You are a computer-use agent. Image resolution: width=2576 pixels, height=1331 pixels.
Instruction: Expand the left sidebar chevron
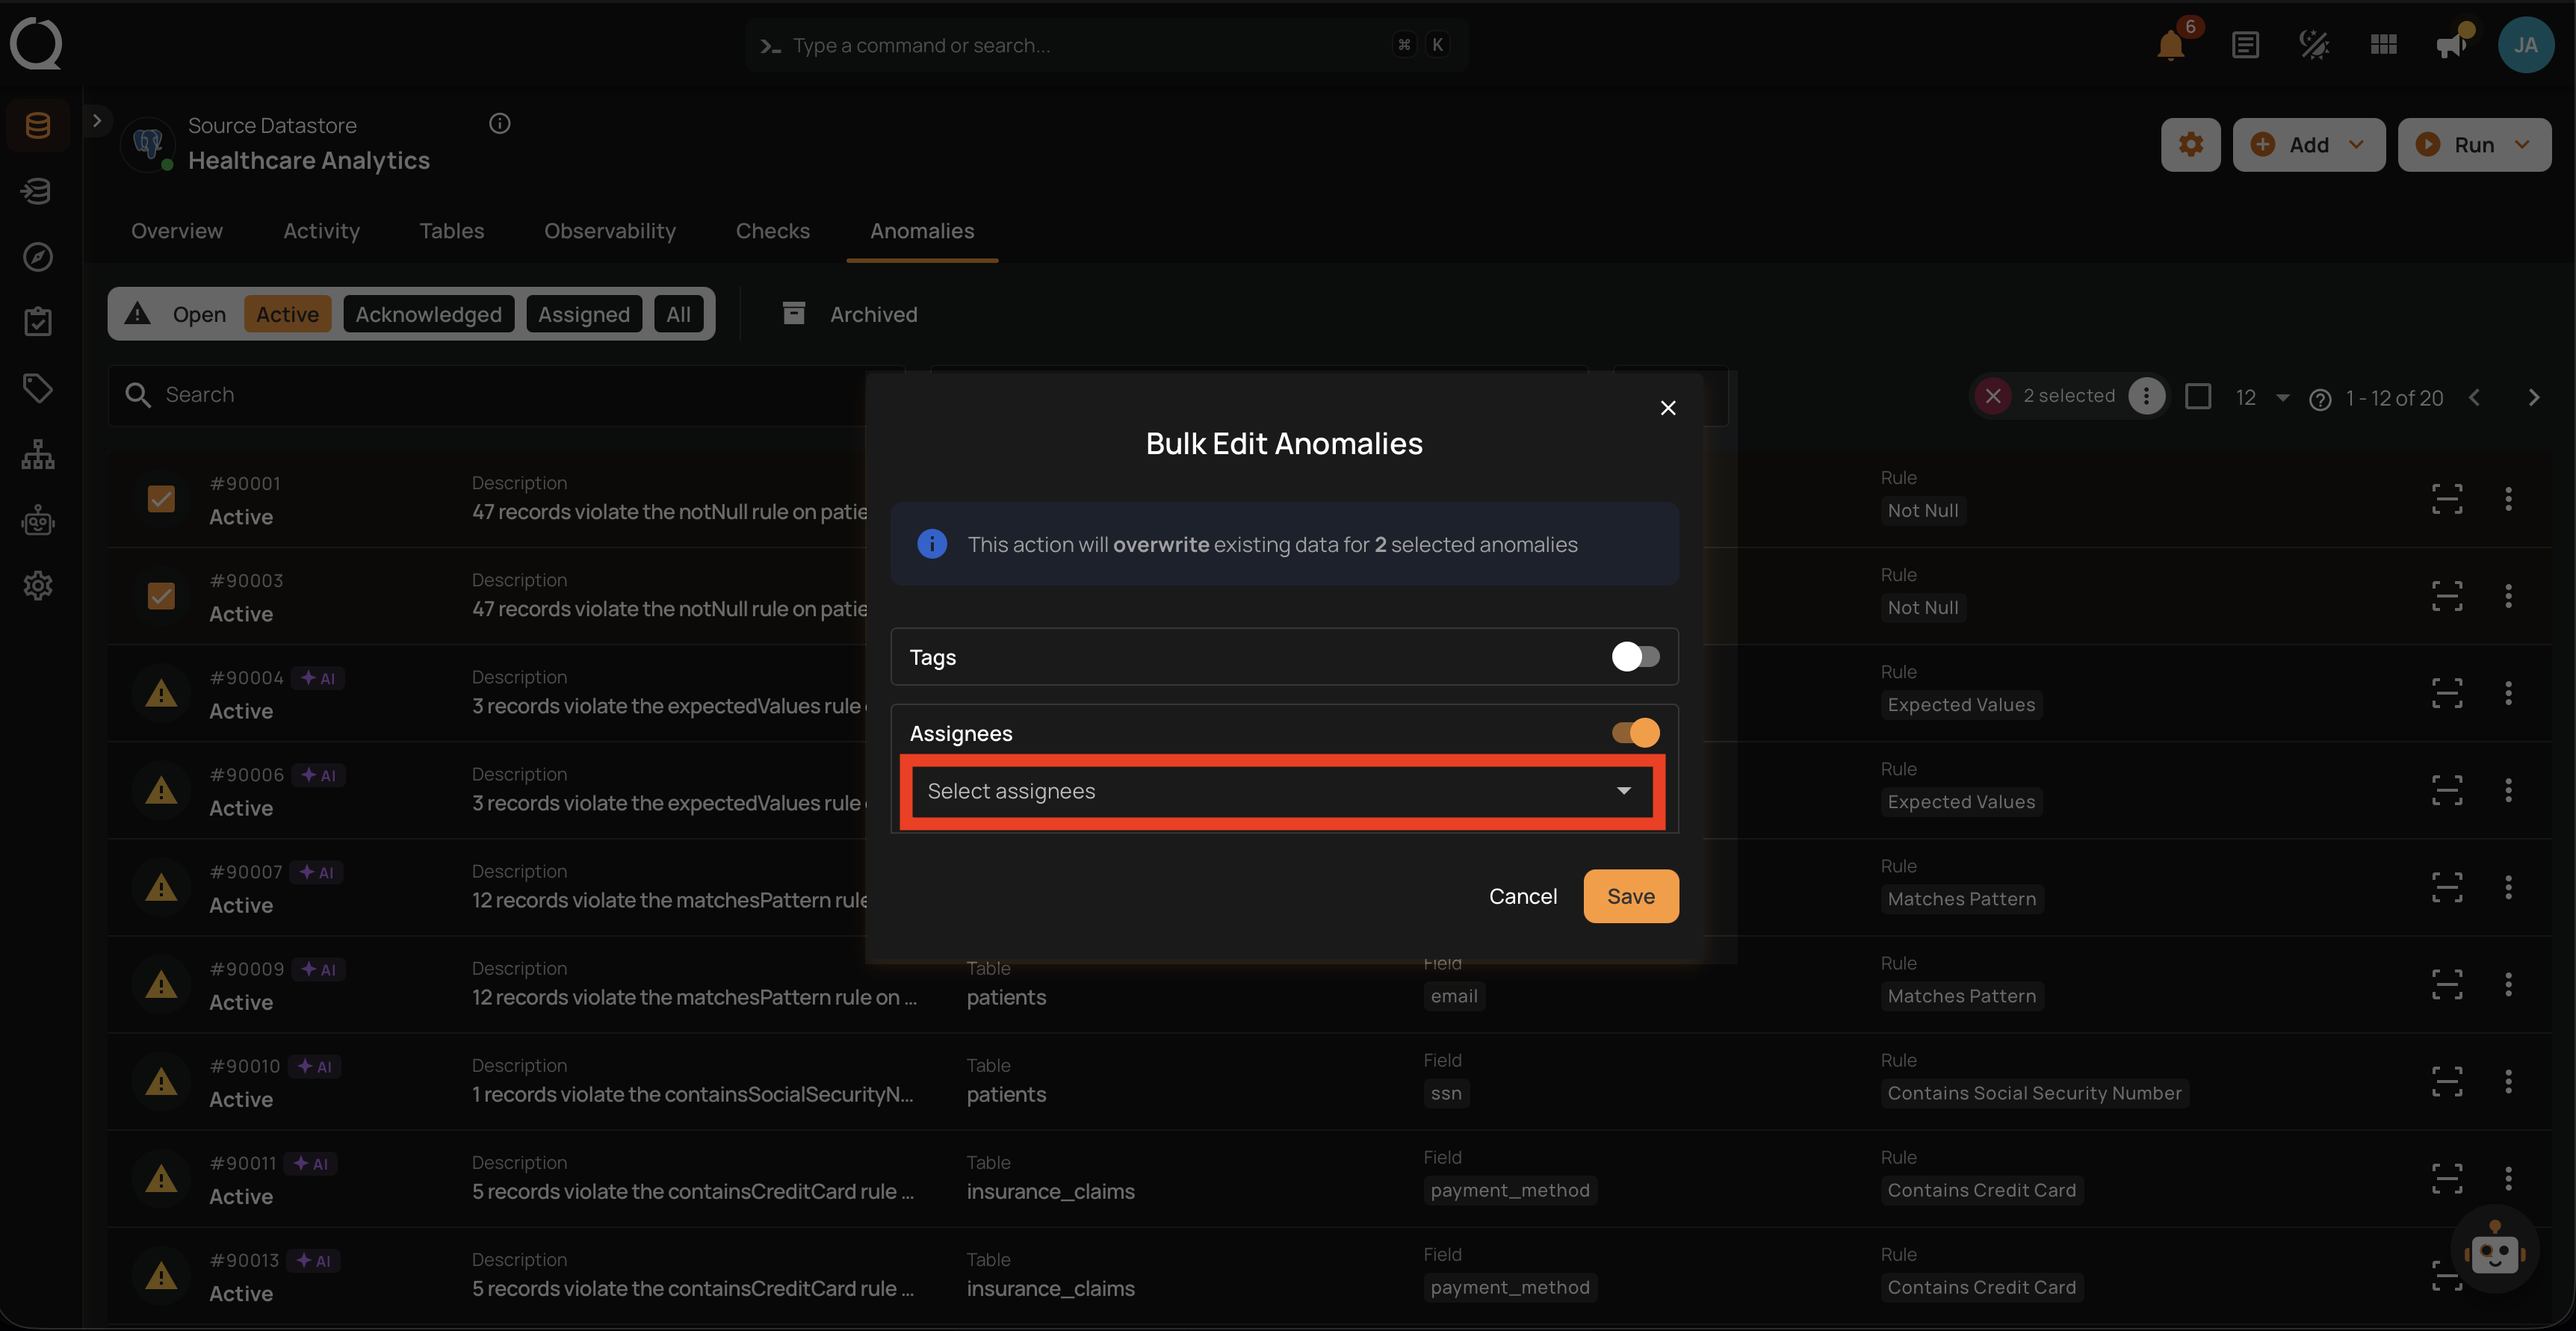coord(97,121)
